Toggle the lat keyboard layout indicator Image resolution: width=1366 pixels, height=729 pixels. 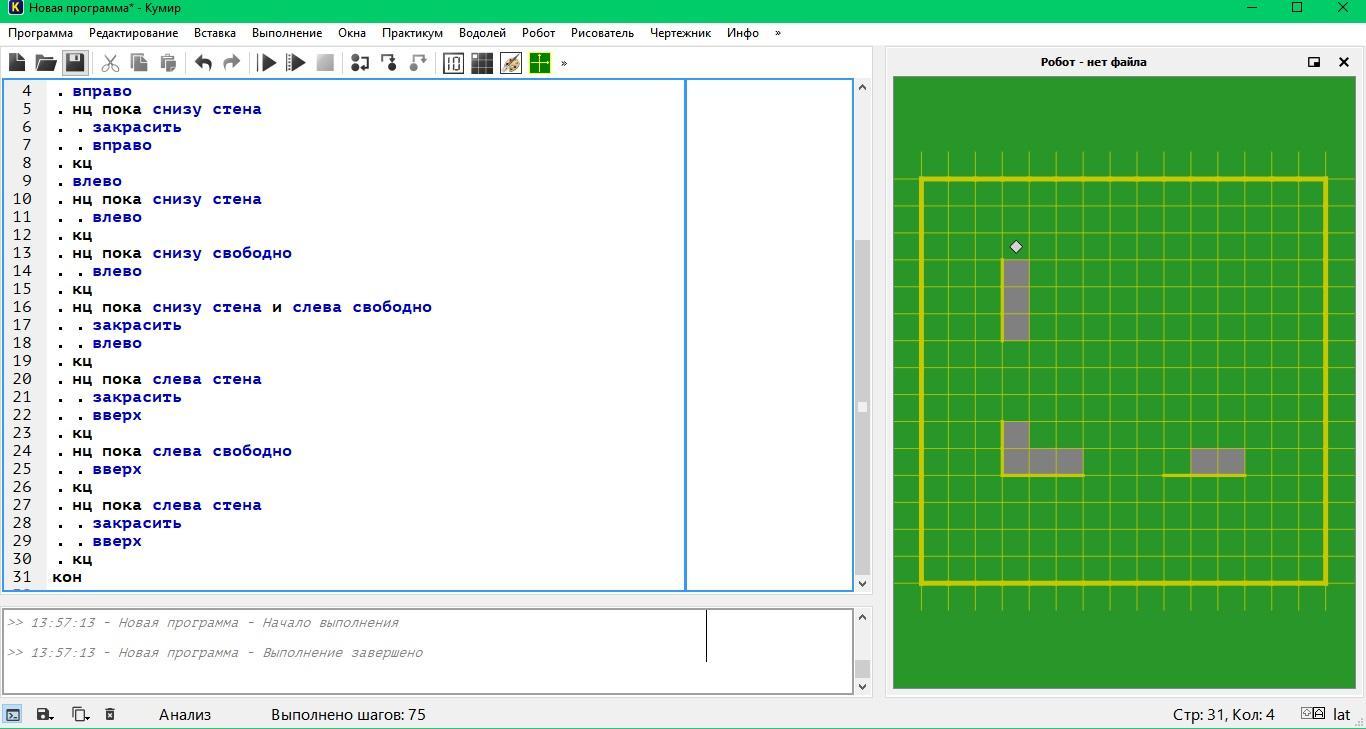click(x=1341, y=714)
